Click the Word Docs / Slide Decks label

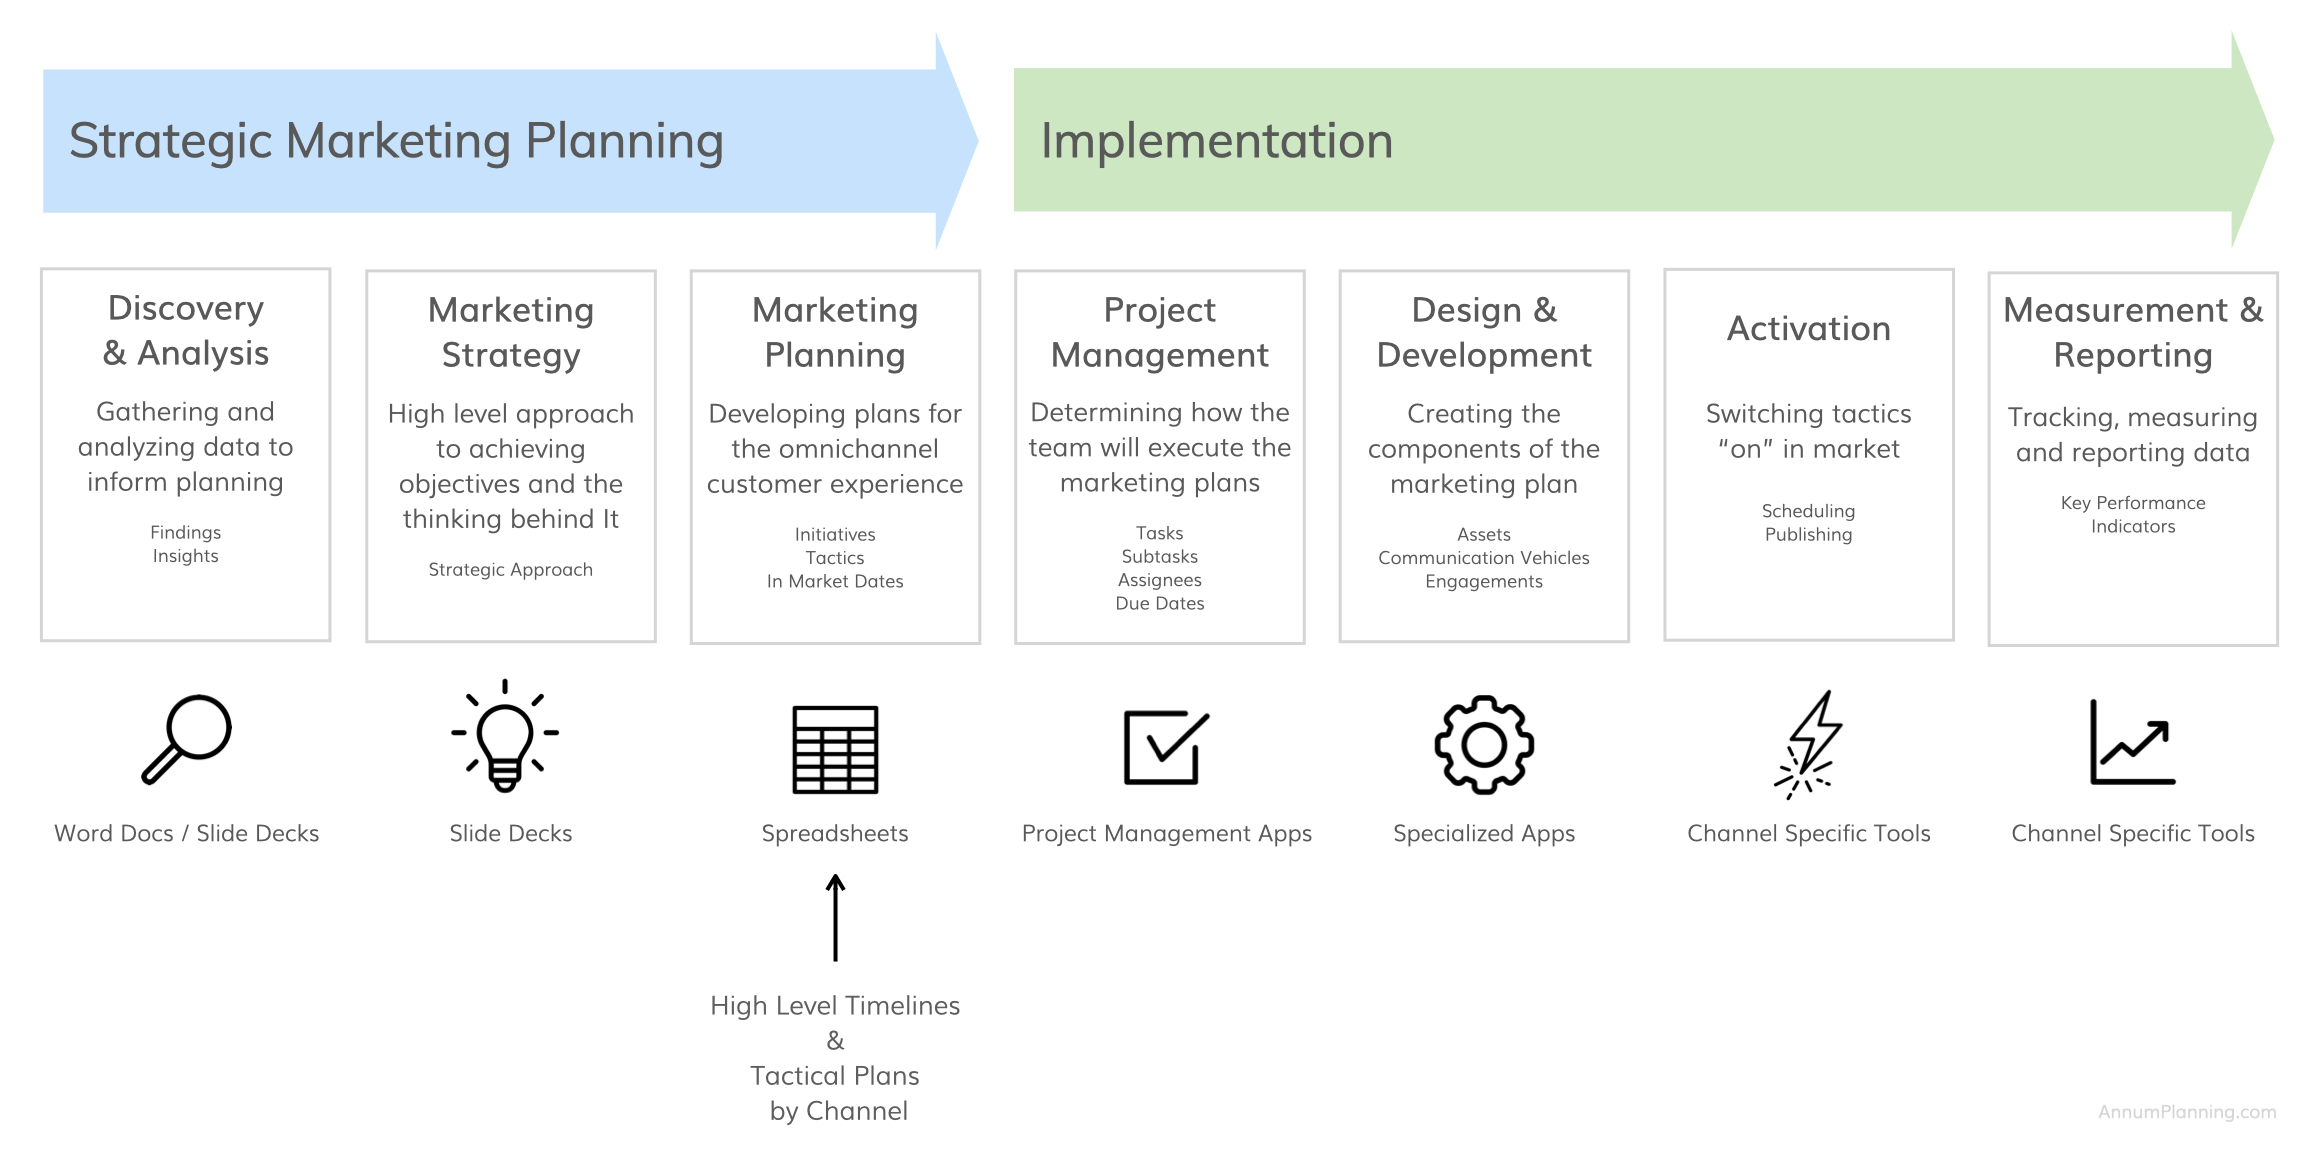tap(187, 834)
